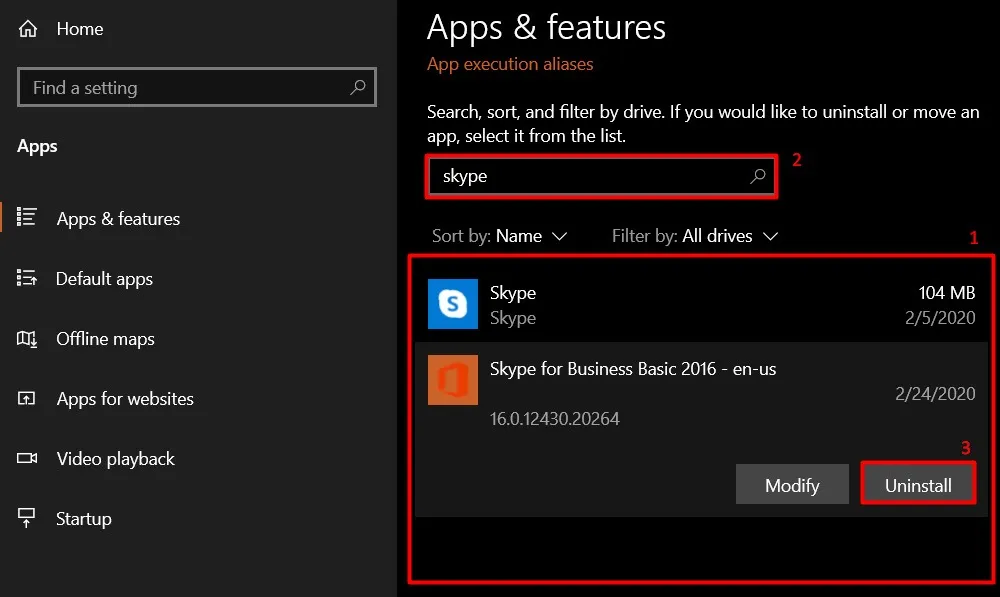Click the app list search box containing skype
1000x597 pixels.
[x=601, y=176]
